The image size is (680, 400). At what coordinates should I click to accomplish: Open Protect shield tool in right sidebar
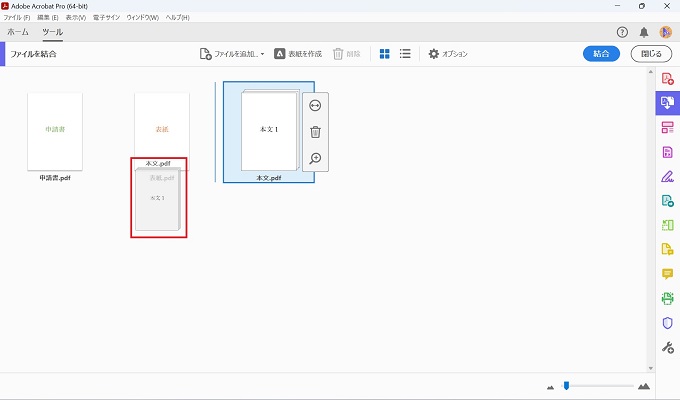[667, 323]
